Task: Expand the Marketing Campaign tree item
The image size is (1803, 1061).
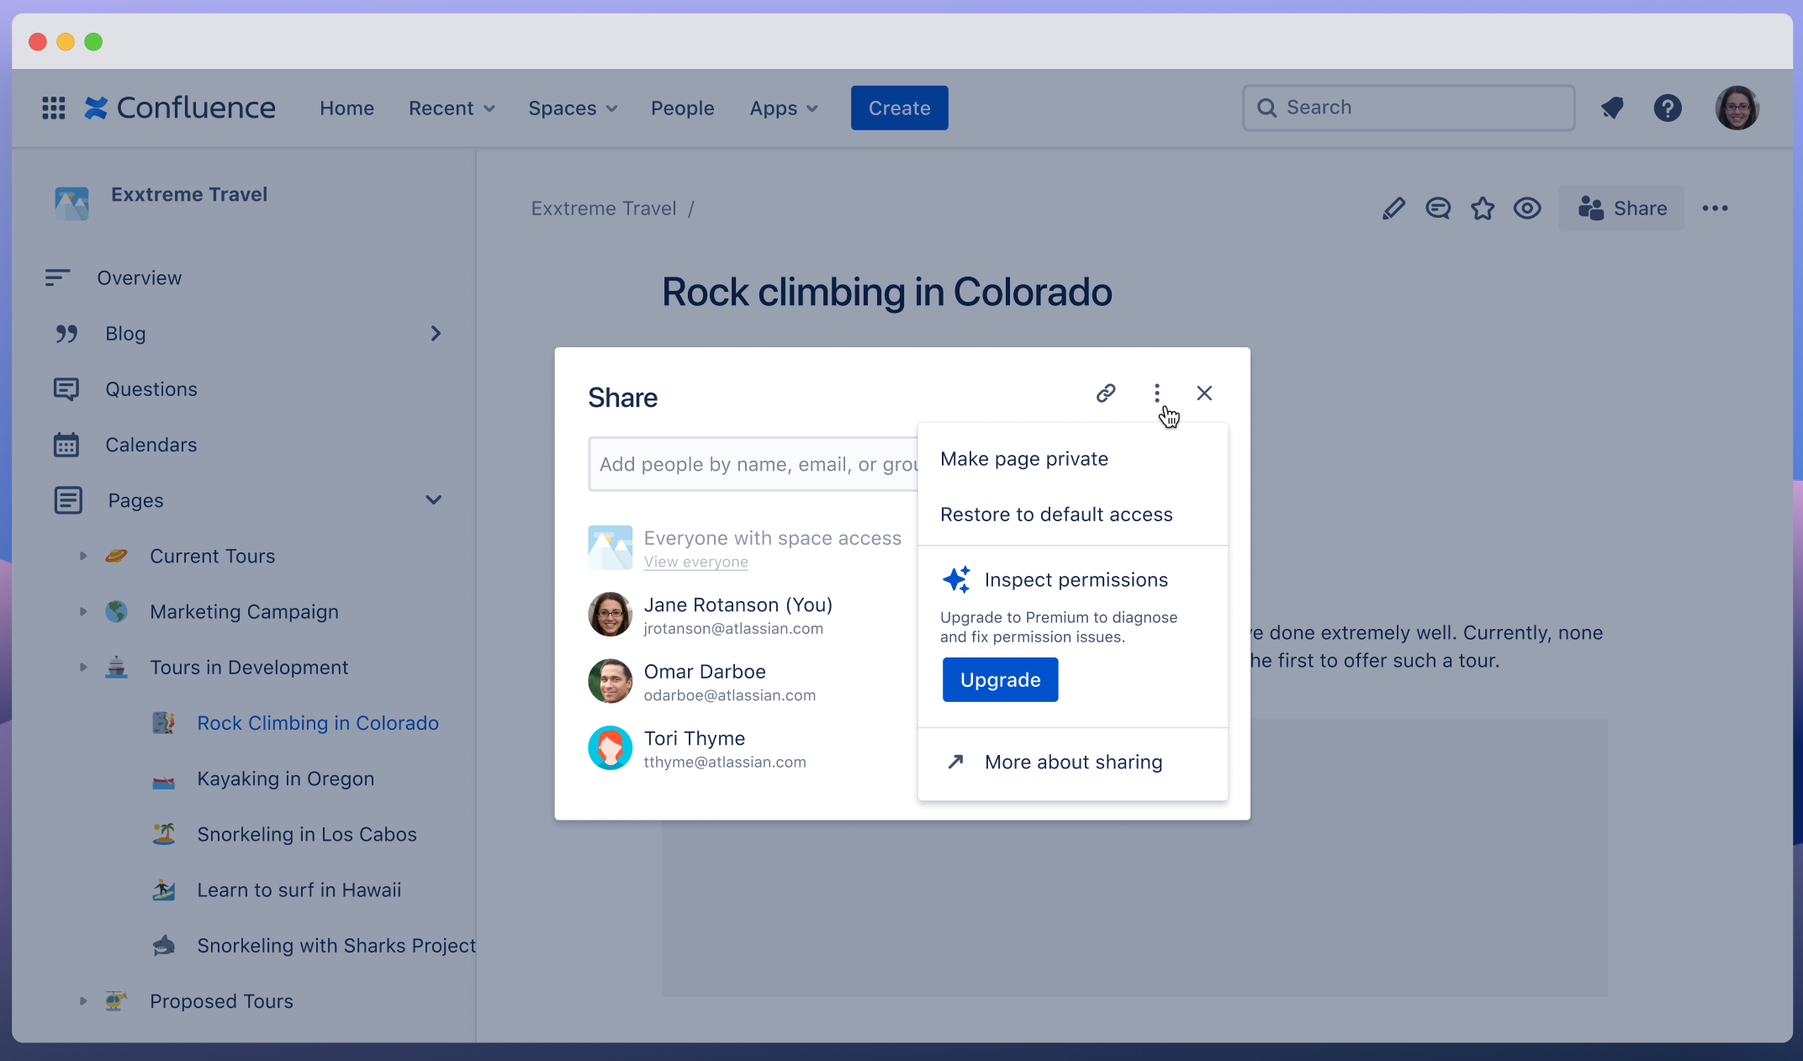Action: pyautogui.click(x=83, y=611)
